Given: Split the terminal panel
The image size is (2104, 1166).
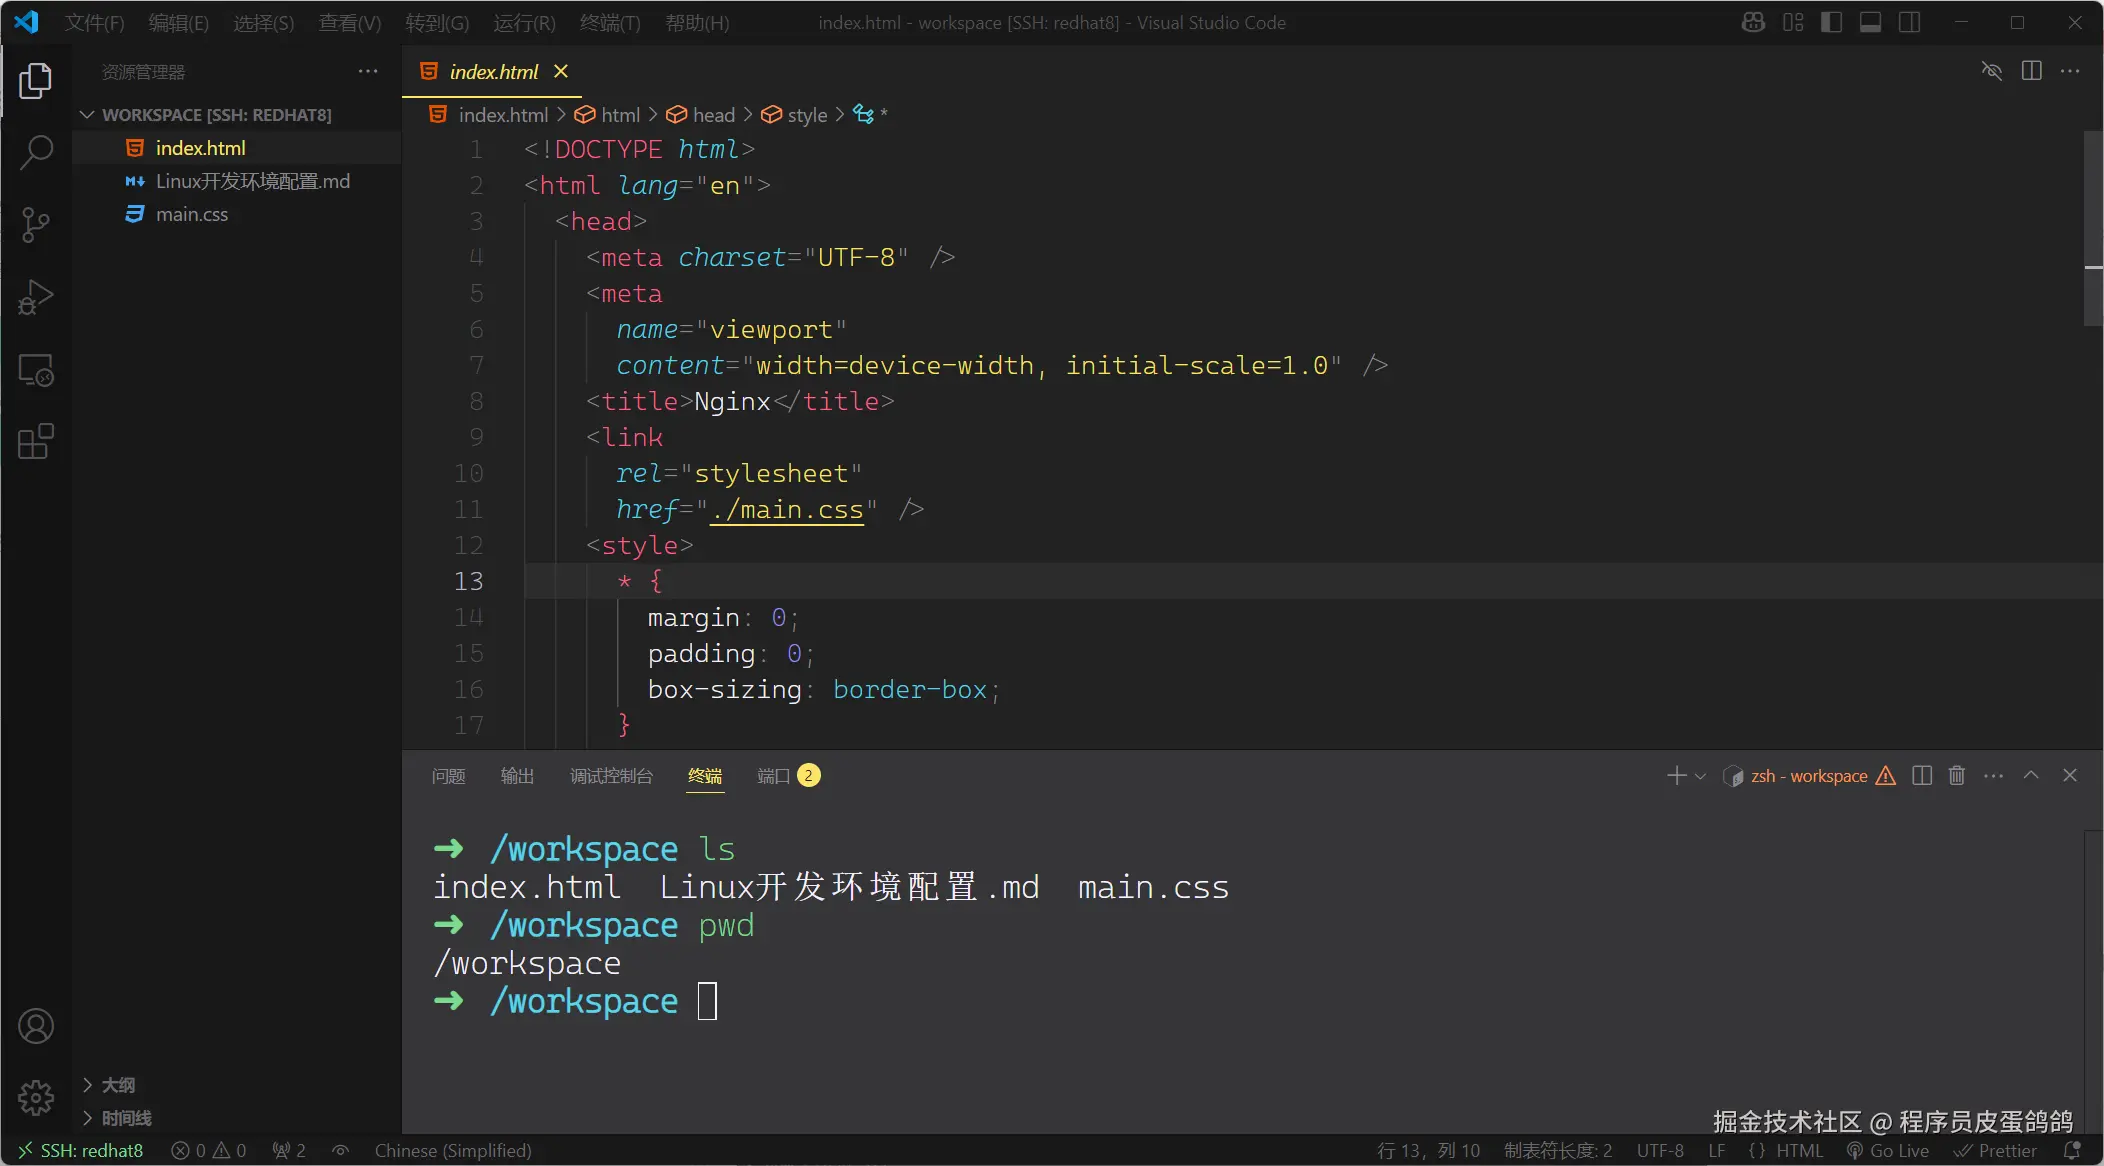Looking at the screenshot, I should [1921, 776].
